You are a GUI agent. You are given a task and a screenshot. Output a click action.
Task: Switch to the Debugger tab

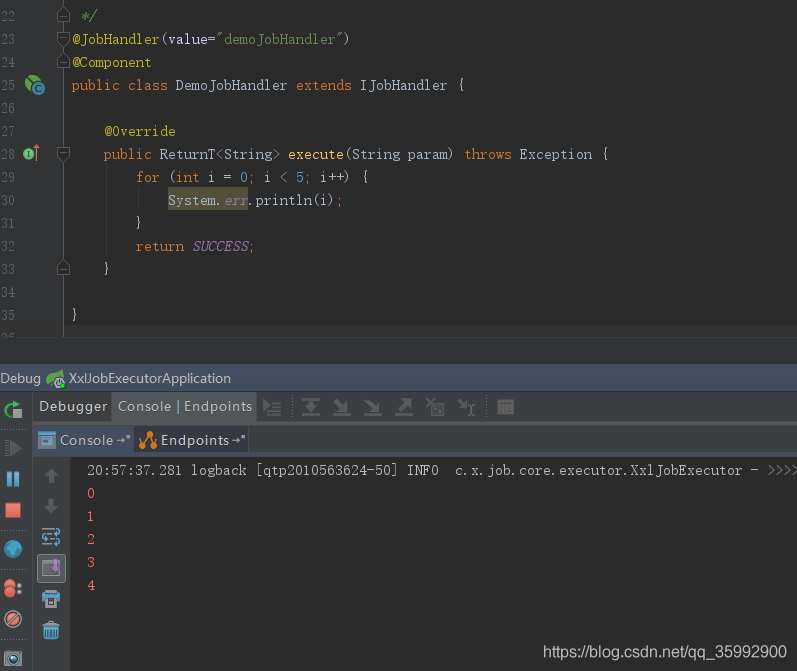point(73,407)
